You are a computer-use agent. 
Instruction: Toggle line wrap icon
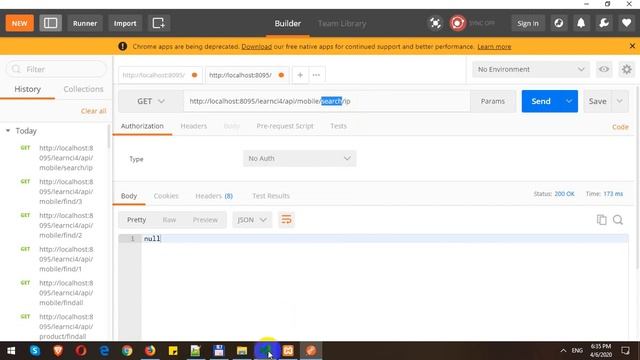[286, 220]
